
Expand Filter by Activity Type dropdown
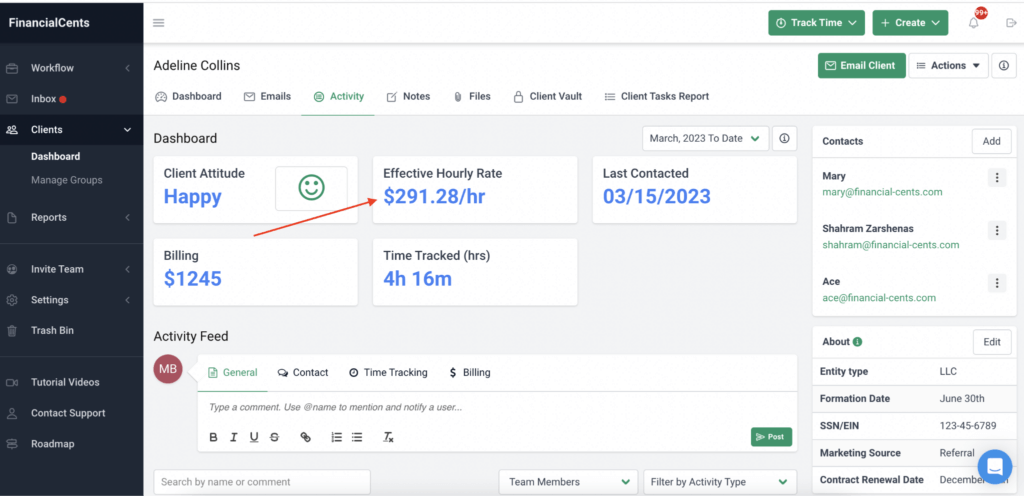tap(719, 482)
